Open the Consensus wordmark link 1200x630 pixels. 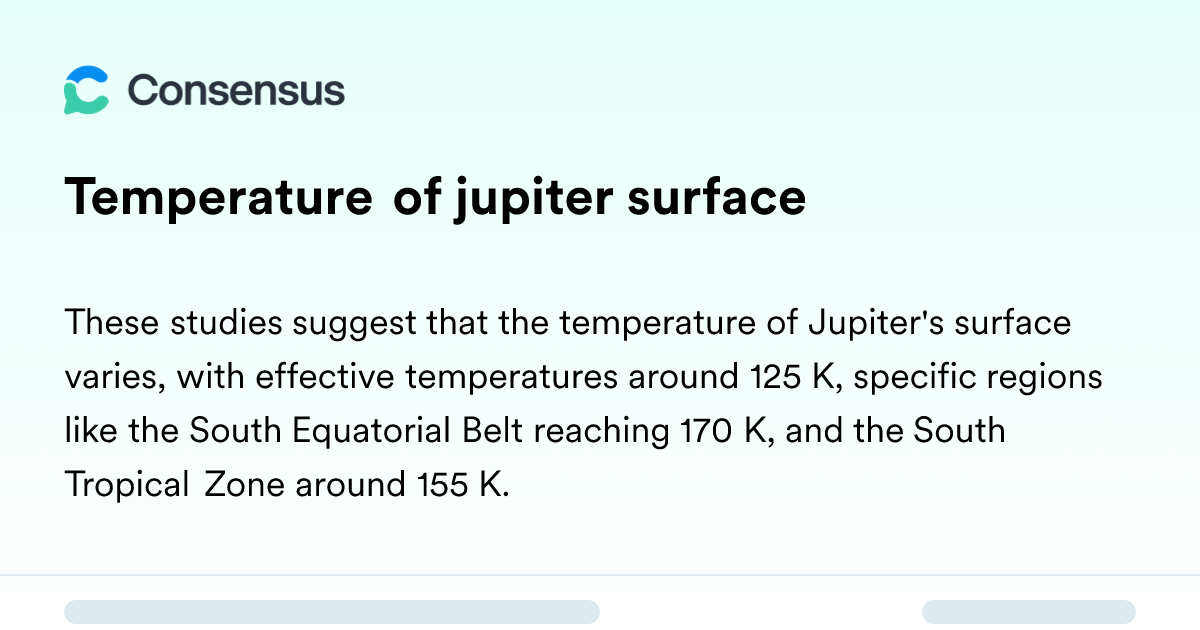[236, 91]
